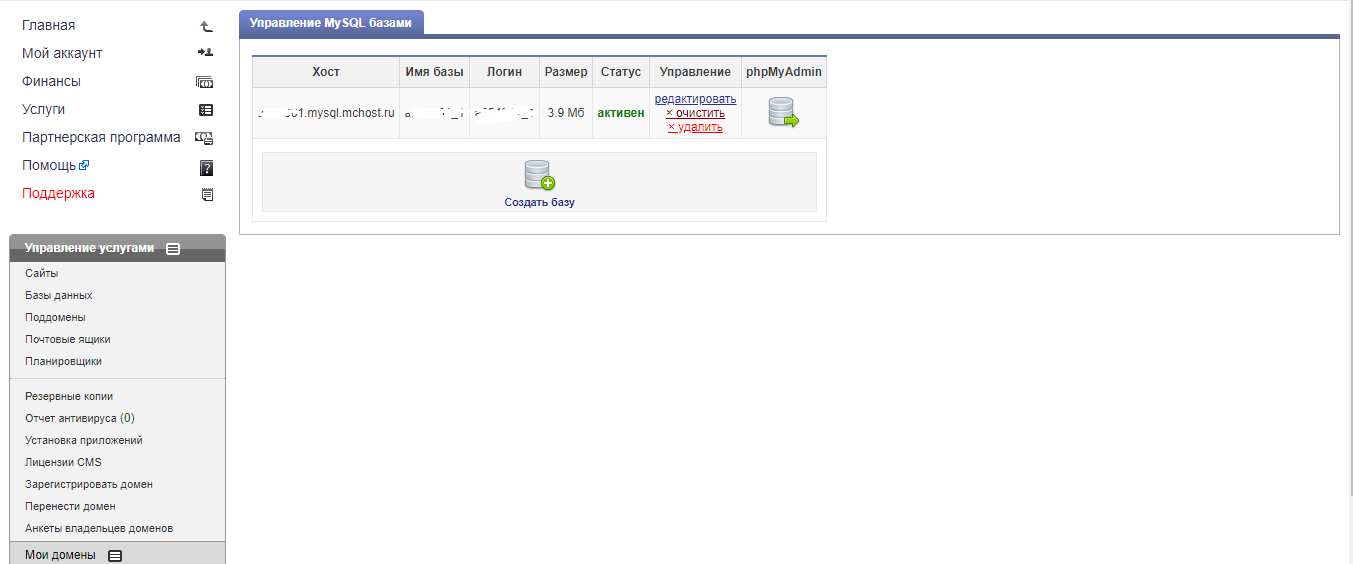The width and height of the screenshot is (1353, 564).
Task: Click the Поддержка notepad icon
Action: point(207,194)
